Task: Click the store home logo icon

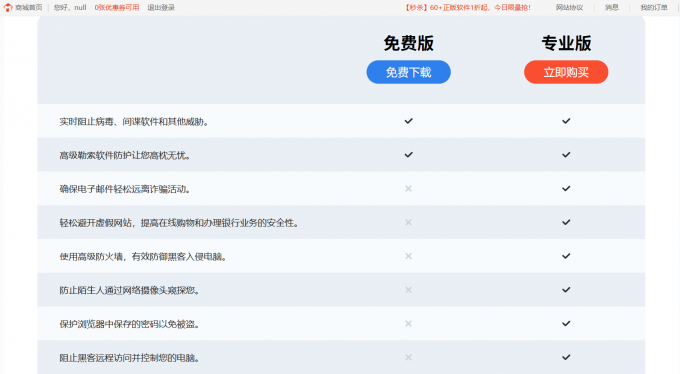Action: coord(8,7)
